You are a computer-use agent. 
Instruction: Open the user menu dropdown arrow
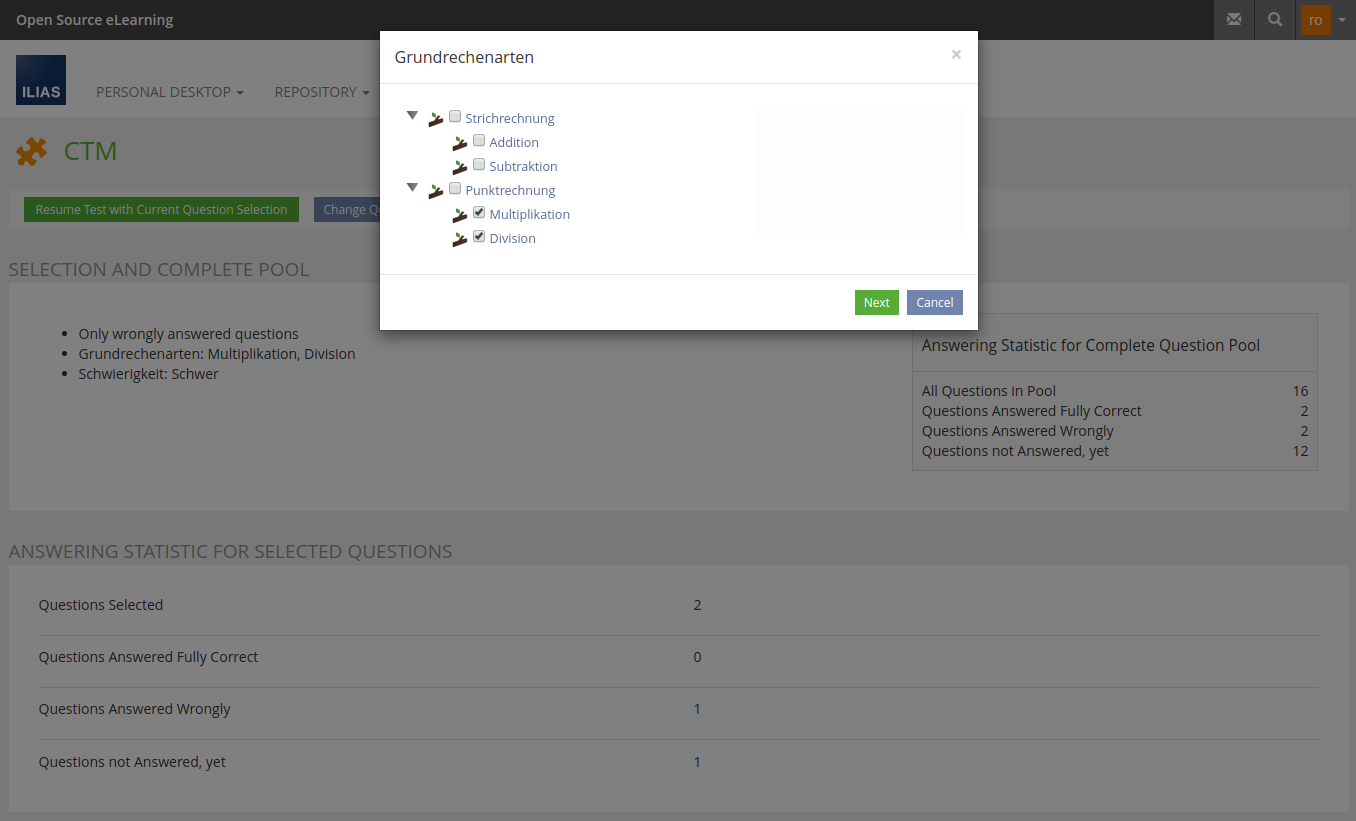[x=1342, y=20]
